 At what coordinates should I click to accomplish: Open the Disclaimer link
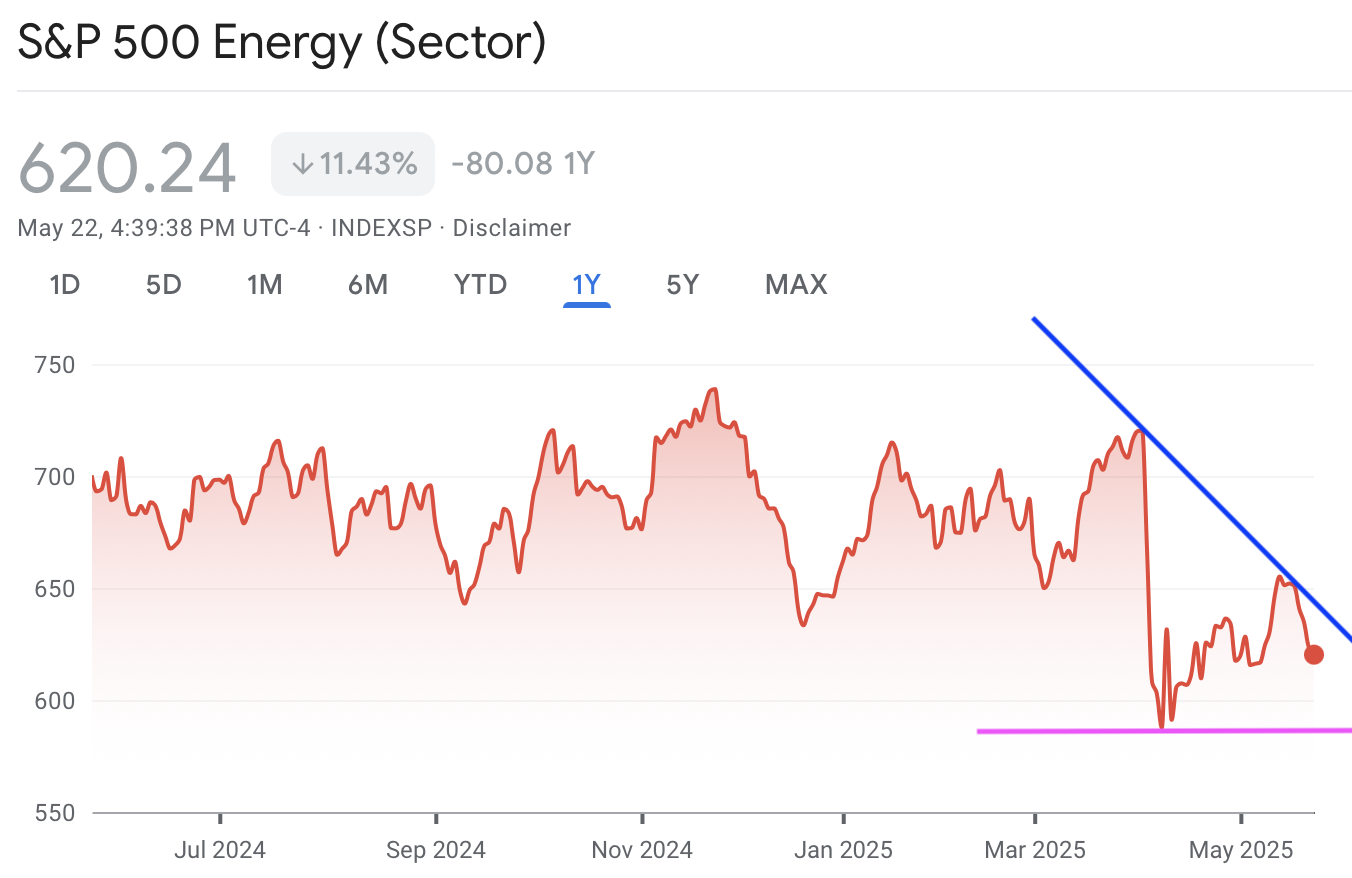click(512, 228)
